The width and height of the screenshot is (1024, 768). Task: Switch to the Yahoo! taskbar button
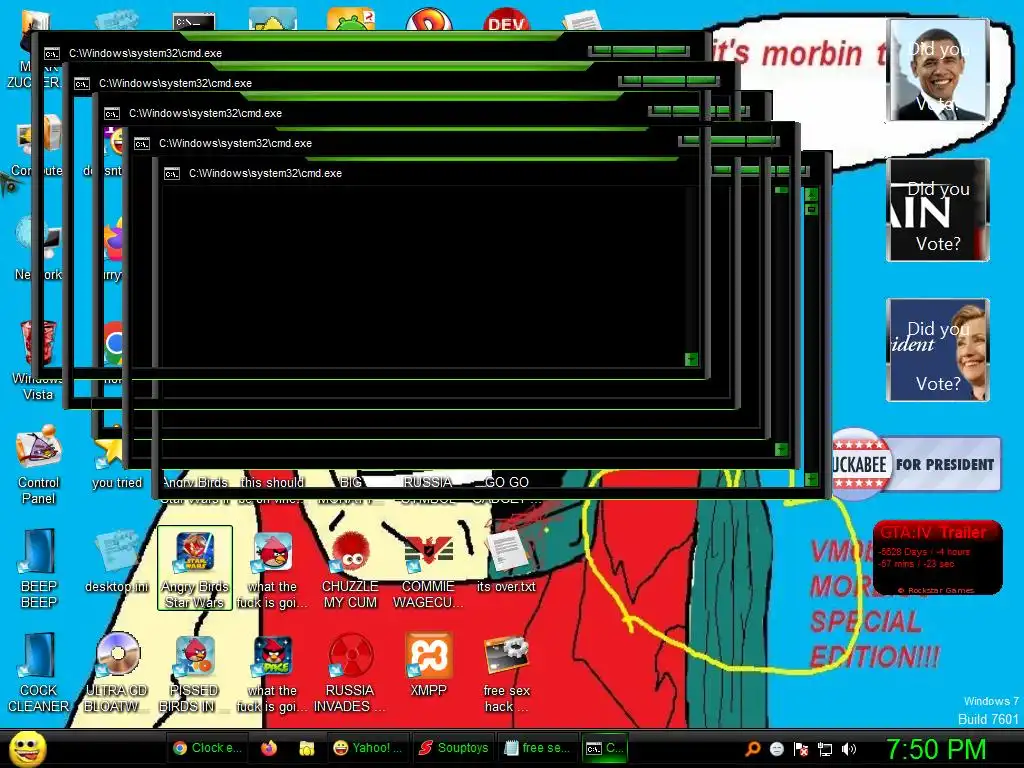(x=368, y=748)
